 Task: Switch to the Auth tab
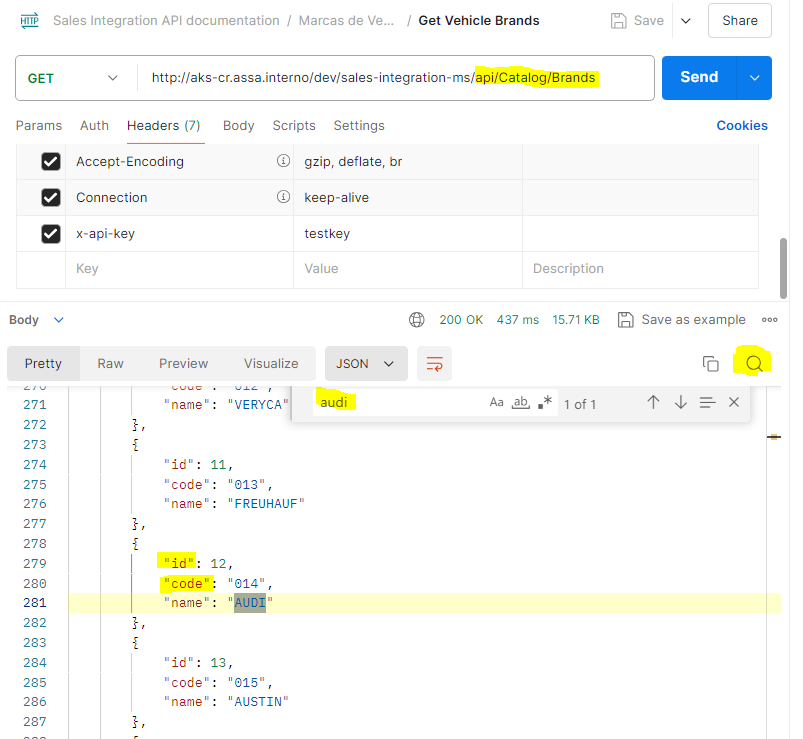[94, 125]
